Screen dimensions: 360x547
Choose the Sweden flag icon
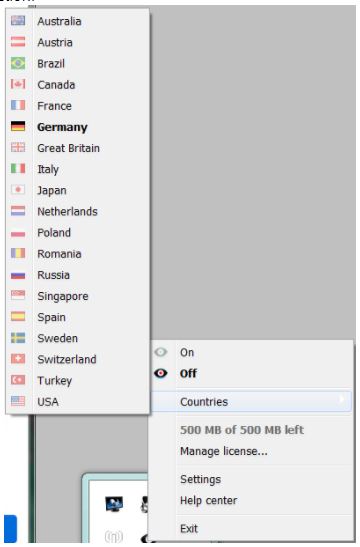tap(18, 338)
